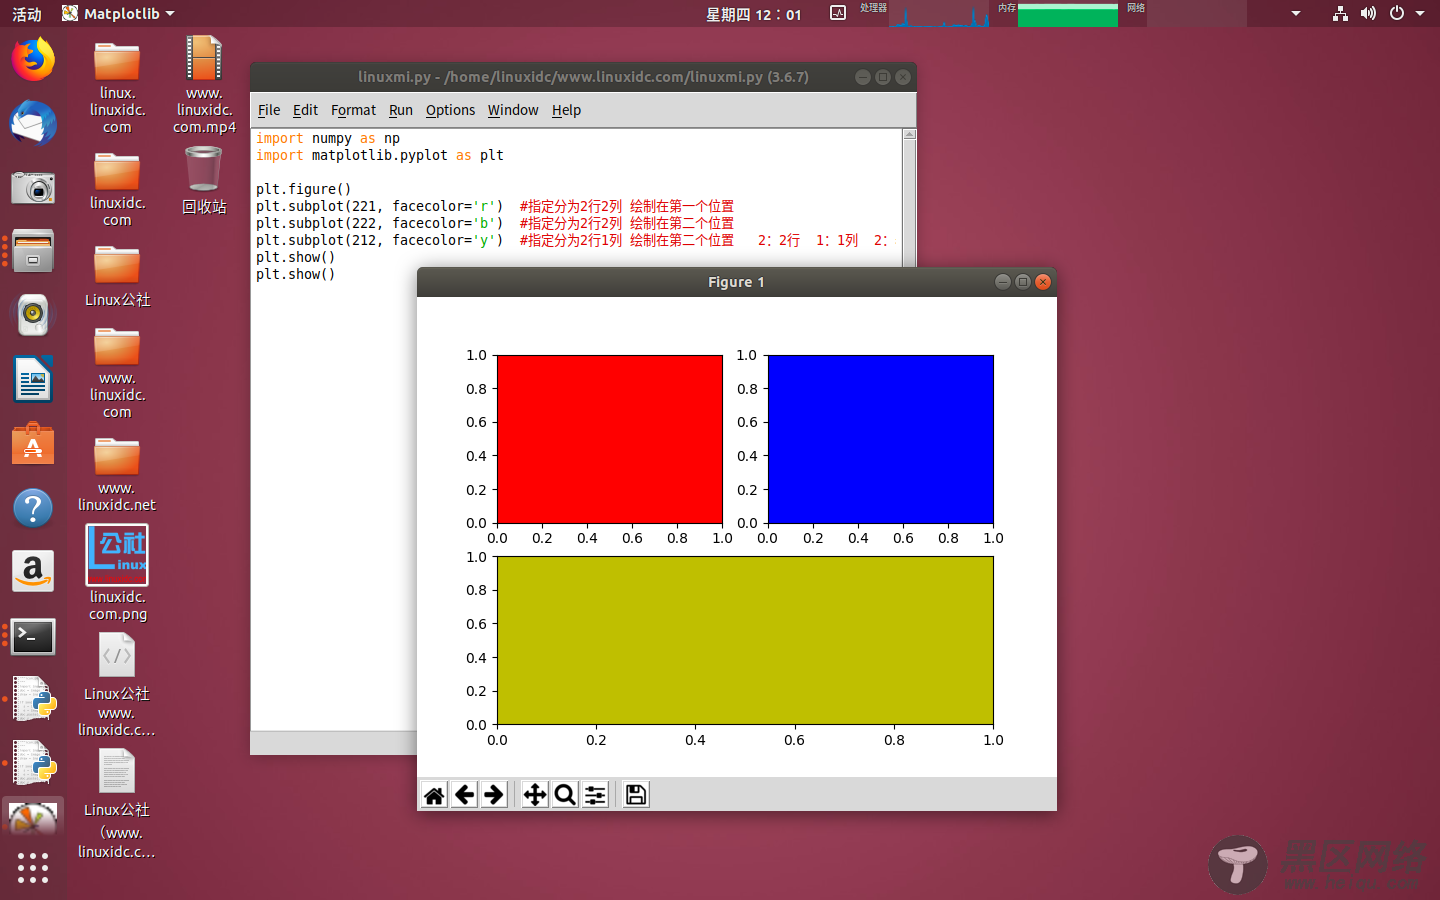1440x900 pixels.
Task: Open system menu dropdown arrow at top right
Action: (x=1420, y=14)
